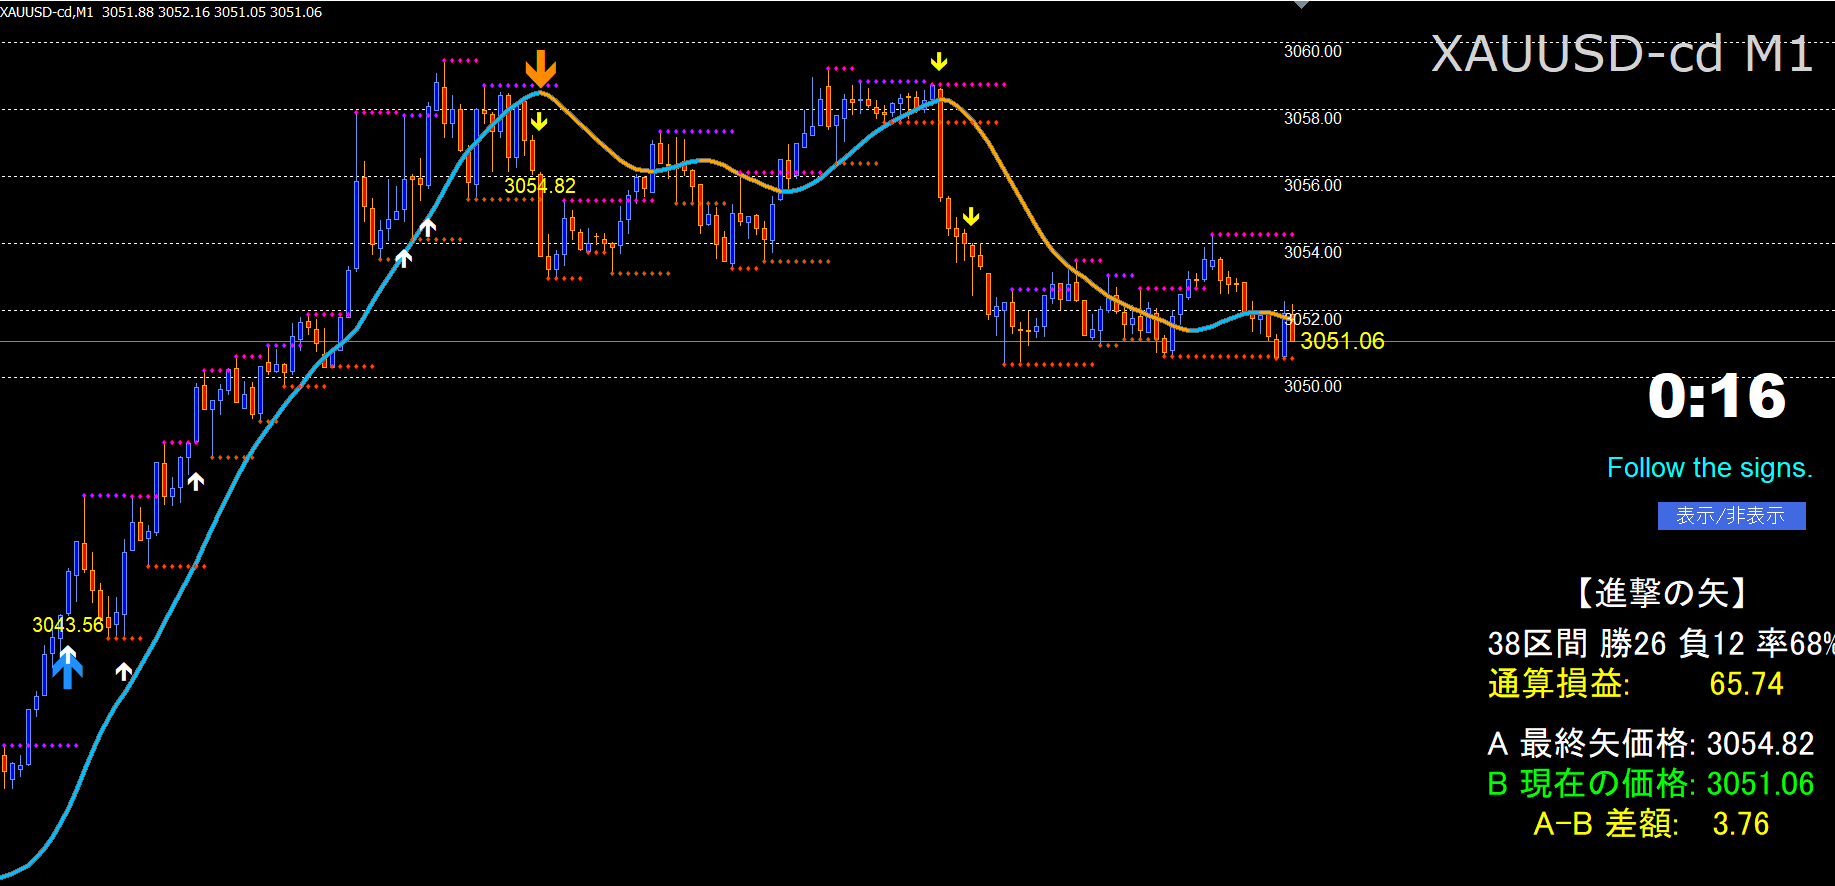The width and height of the screenshot is (1835, 886).
Task: Click the 0:16 countdown timer
Action: pos(1717,396)
